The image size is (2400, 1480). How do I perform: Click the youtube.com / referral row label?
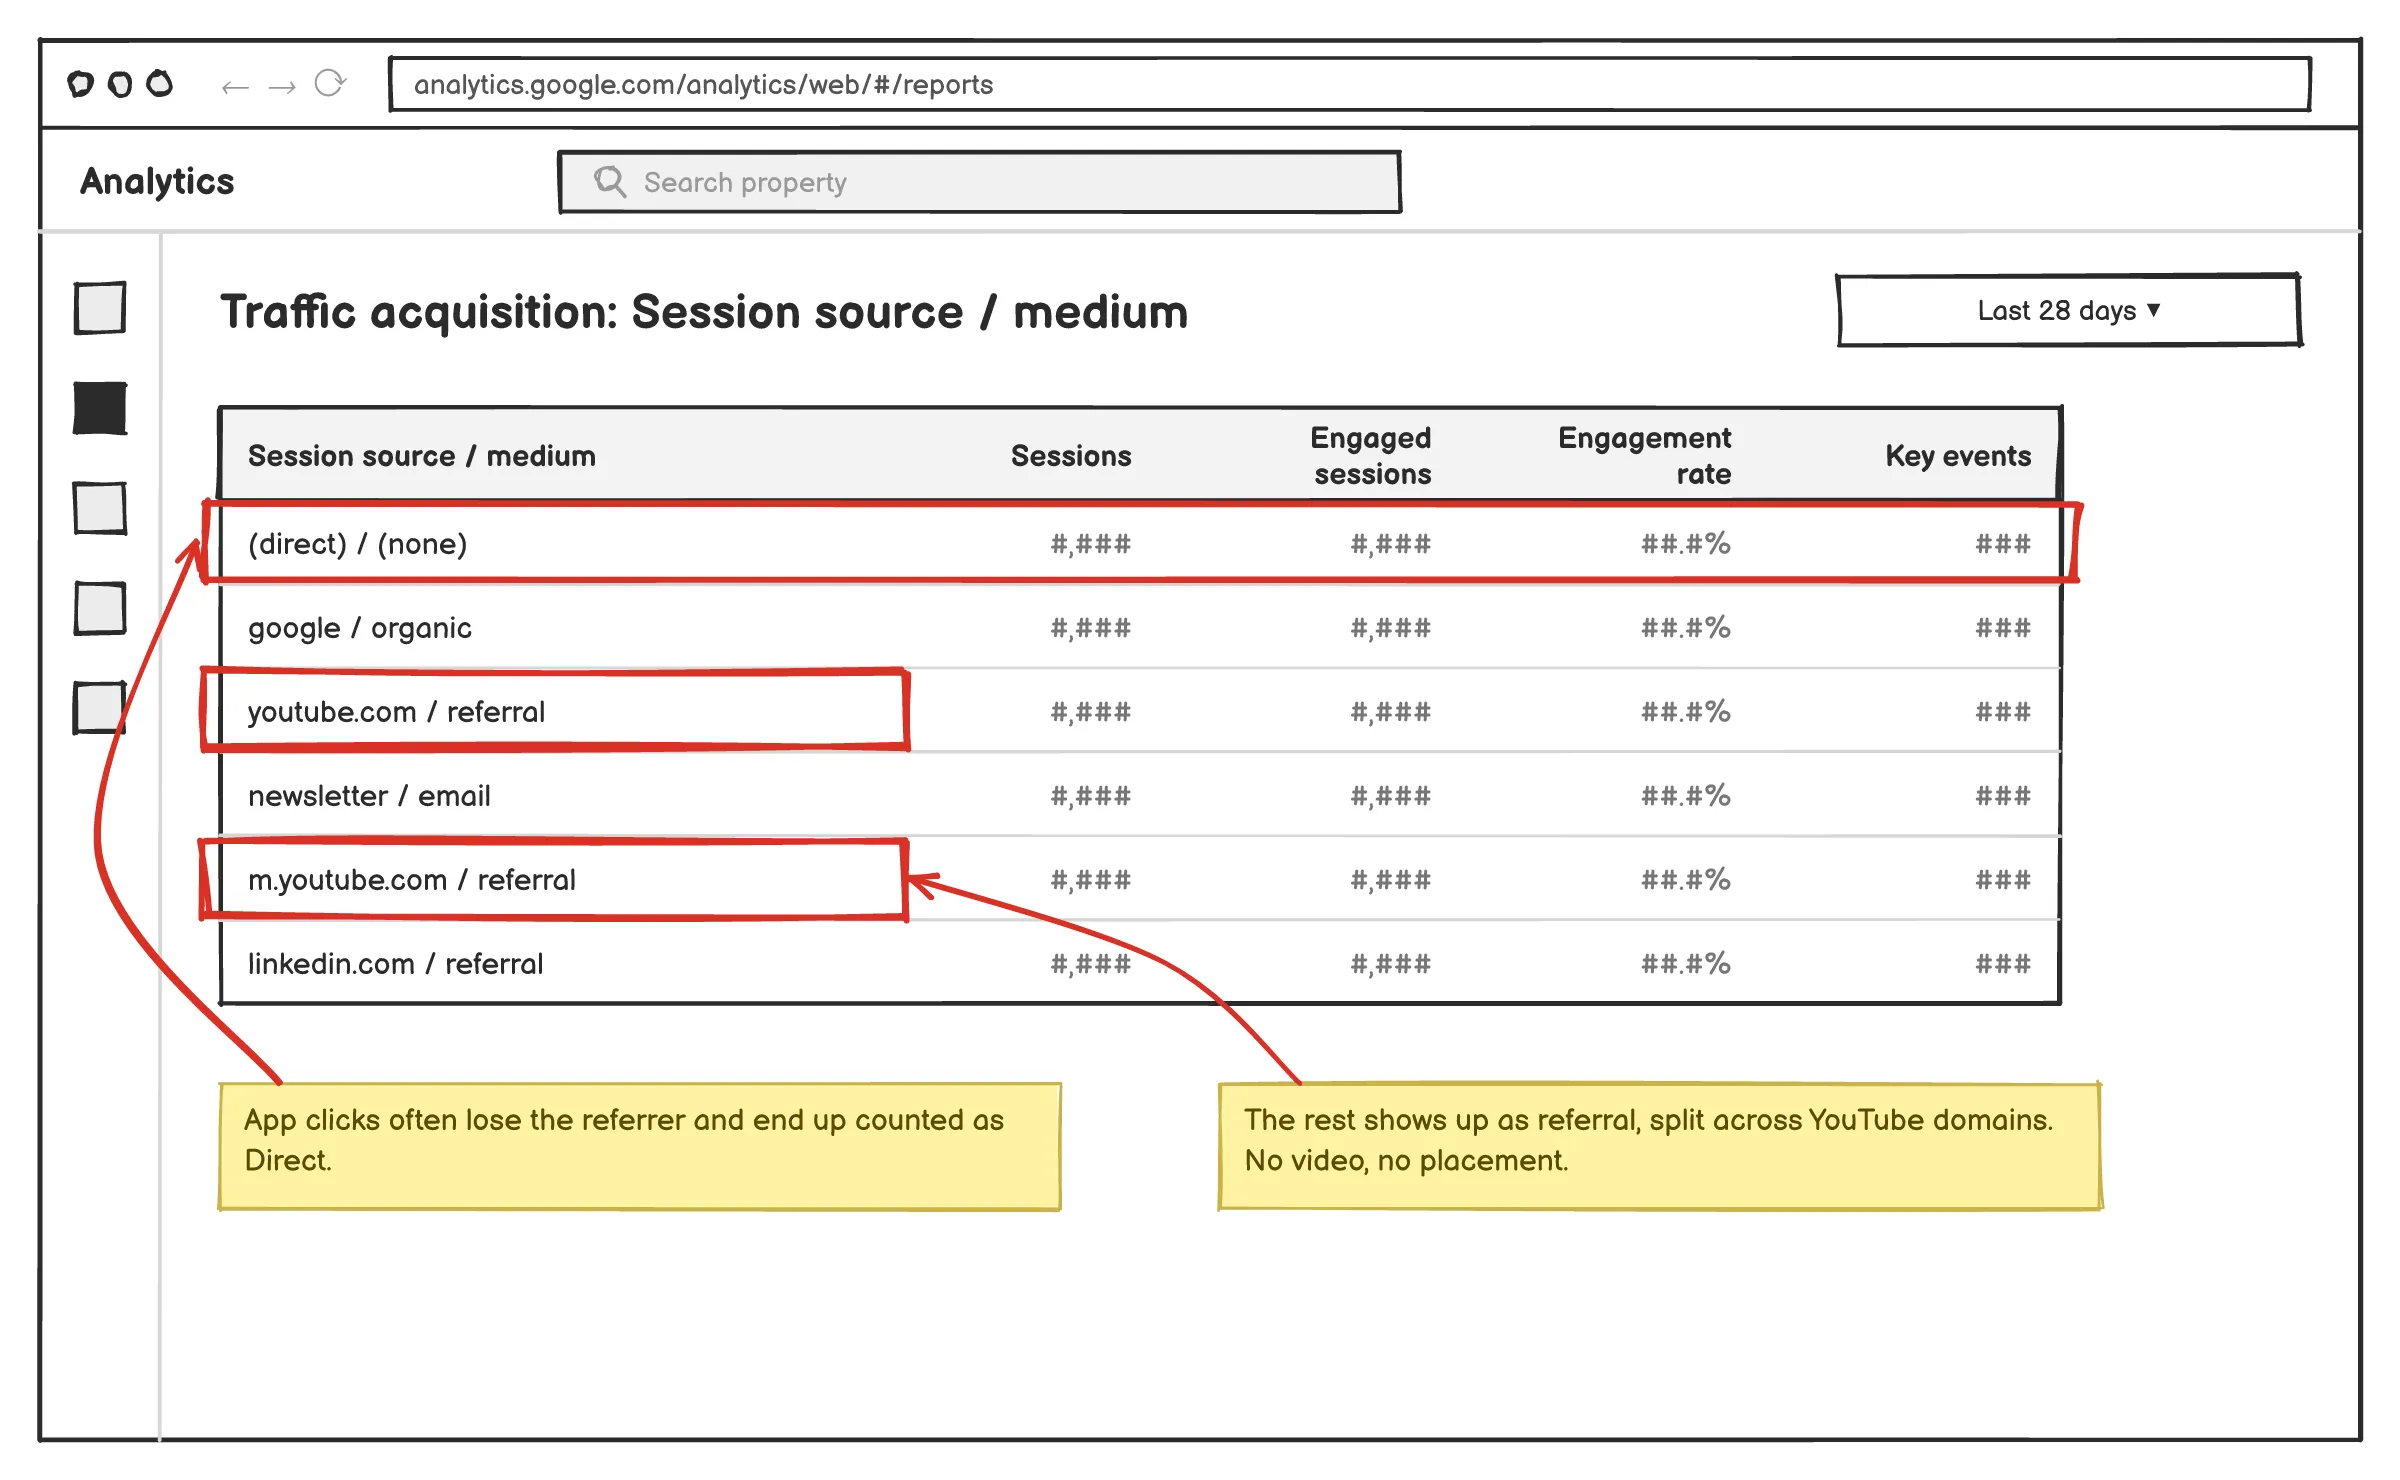click(x=397, y=712)
